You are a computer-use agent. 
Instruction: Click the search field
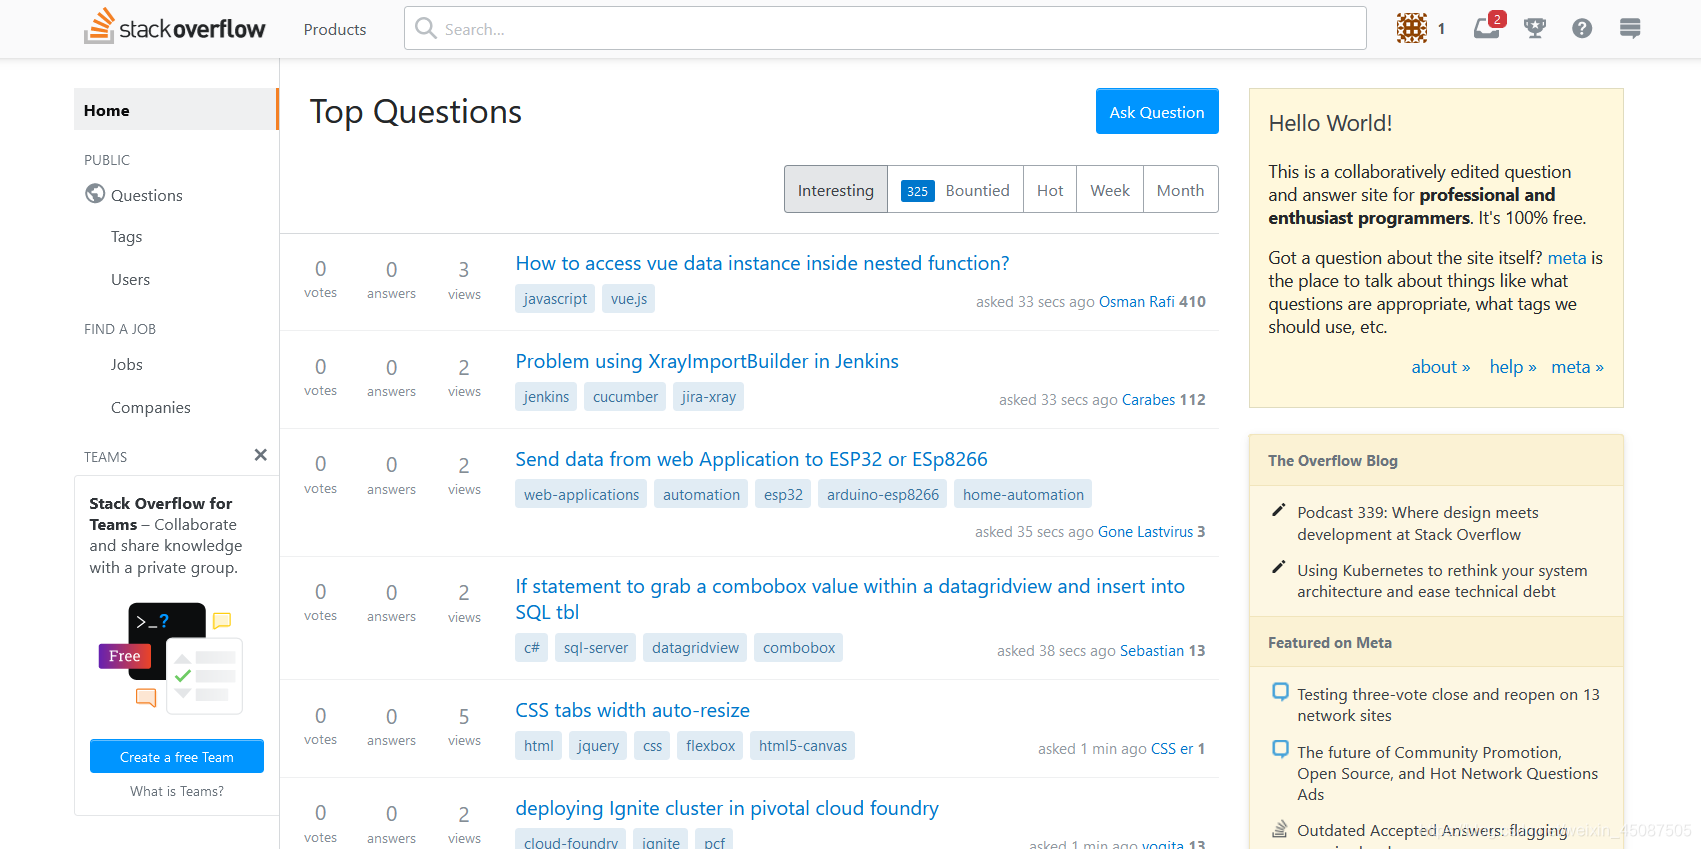pyautogui.click(x=885, y=28)
